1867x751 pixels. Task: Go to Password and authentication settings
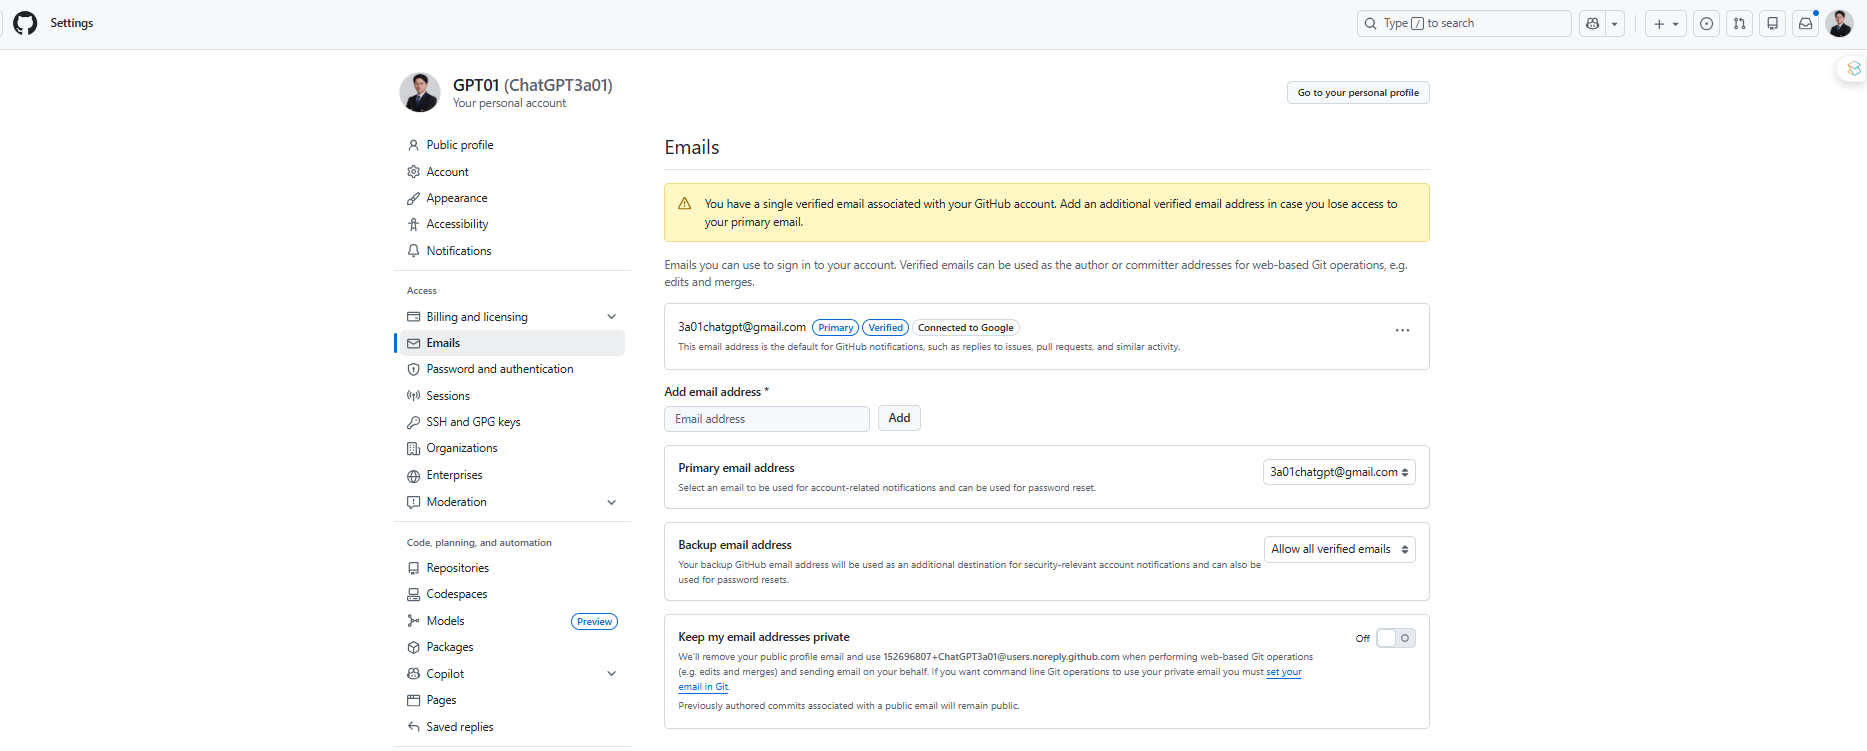499,369
